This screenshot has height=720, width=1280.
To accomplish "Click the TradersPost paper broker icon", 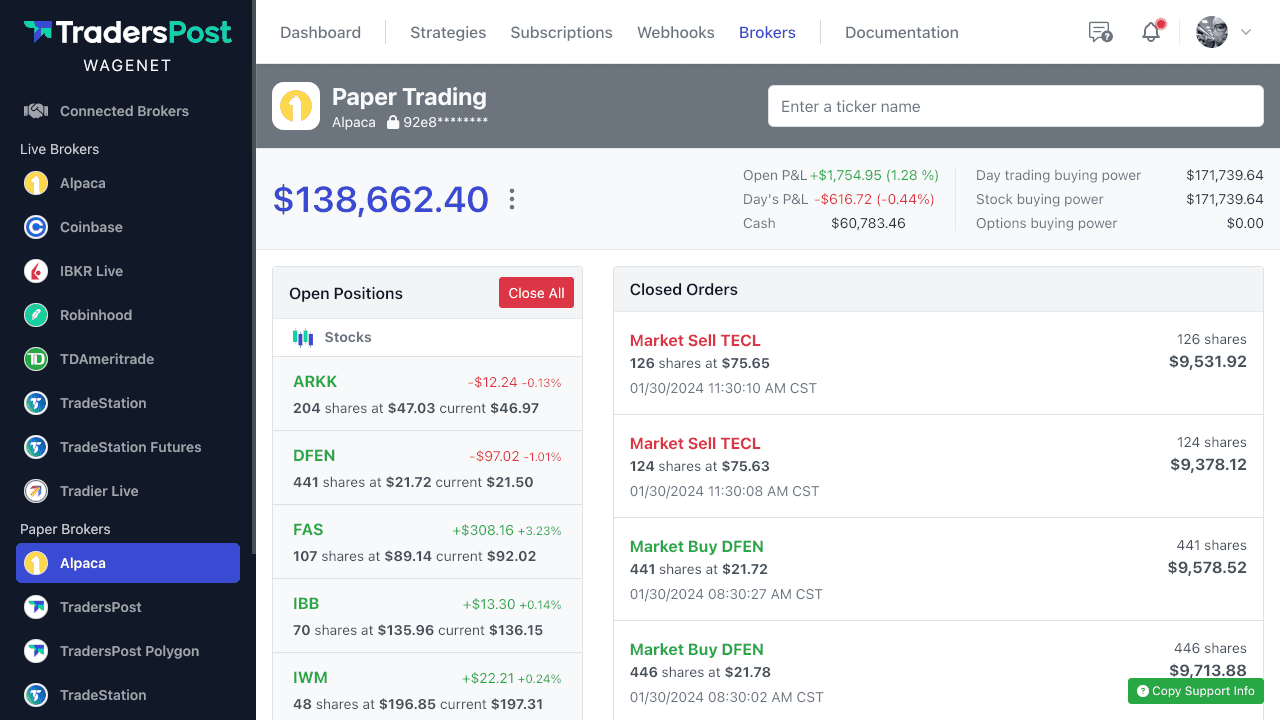I will click(x=36, y=607).
